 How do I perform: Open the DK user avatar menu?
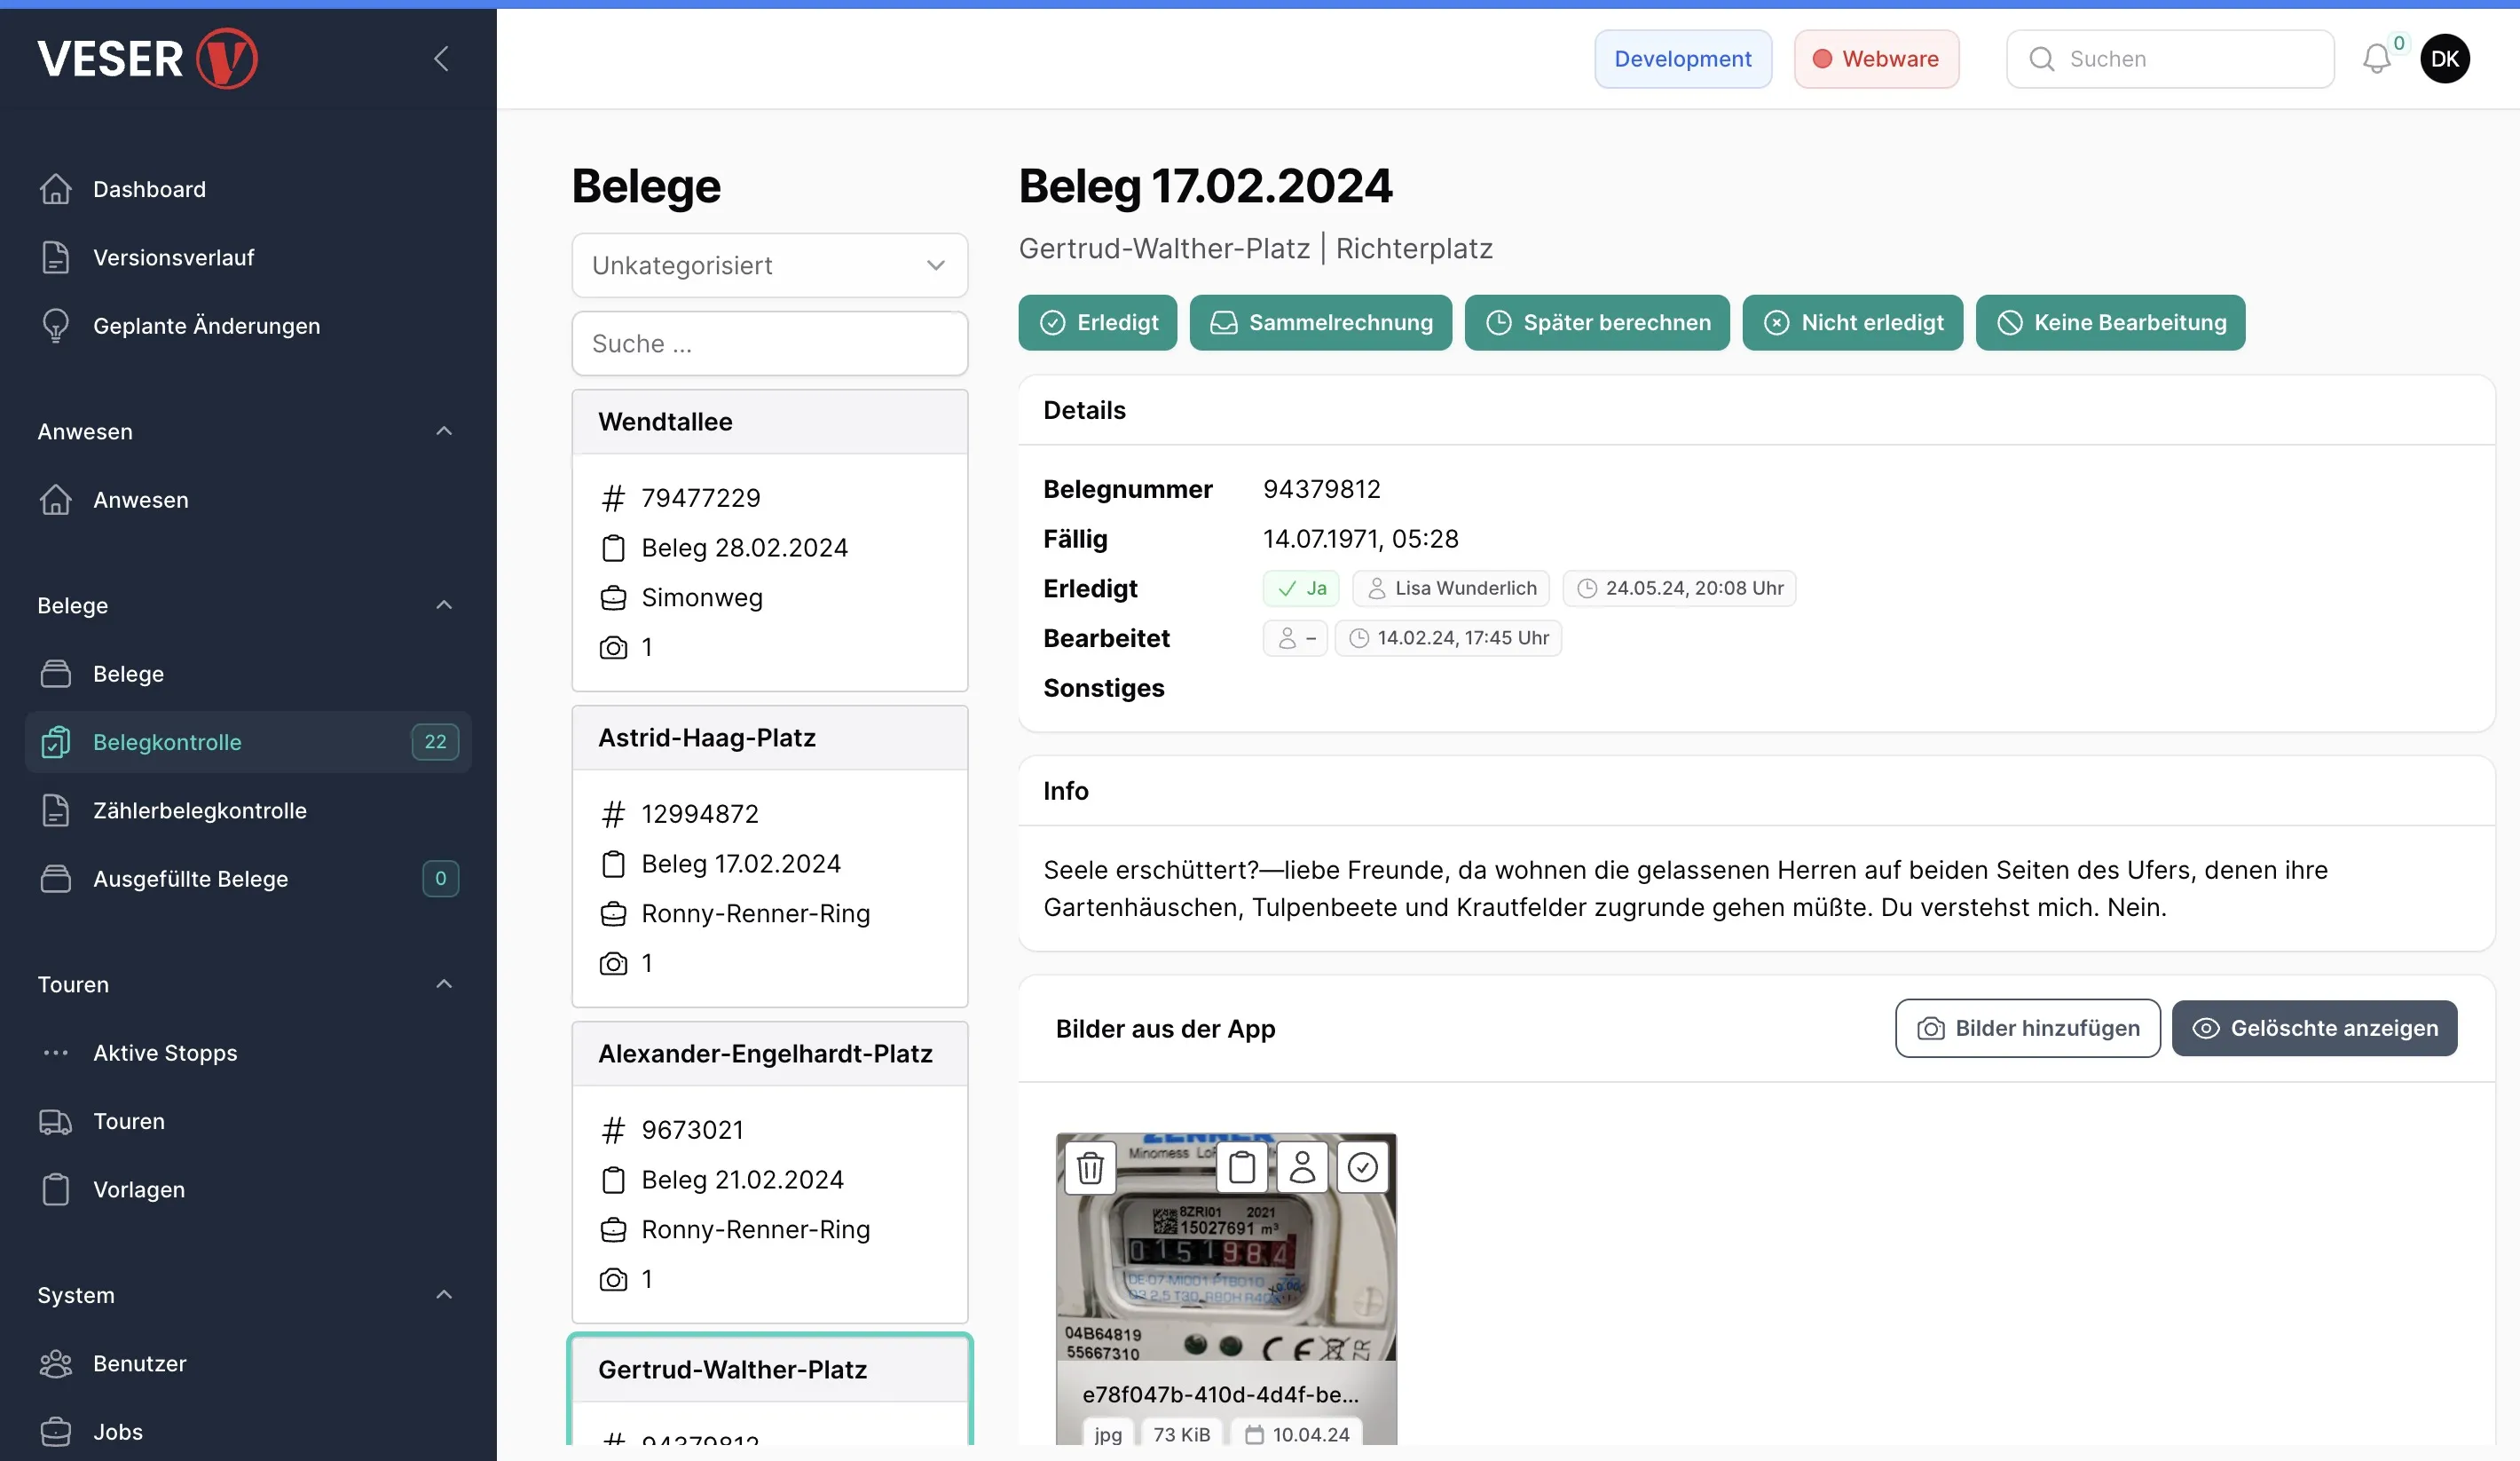click(x=2444, y=59)
